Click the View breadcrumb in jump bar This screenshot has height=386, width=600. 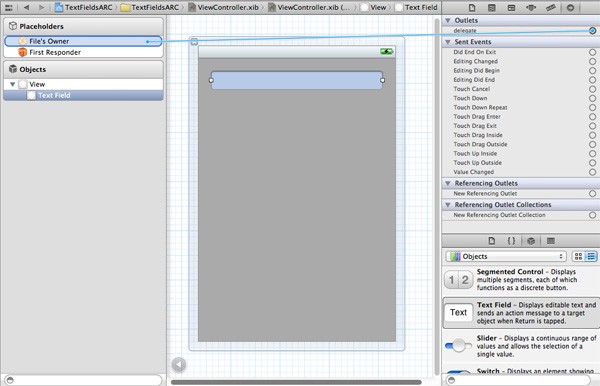coord(374,7)
